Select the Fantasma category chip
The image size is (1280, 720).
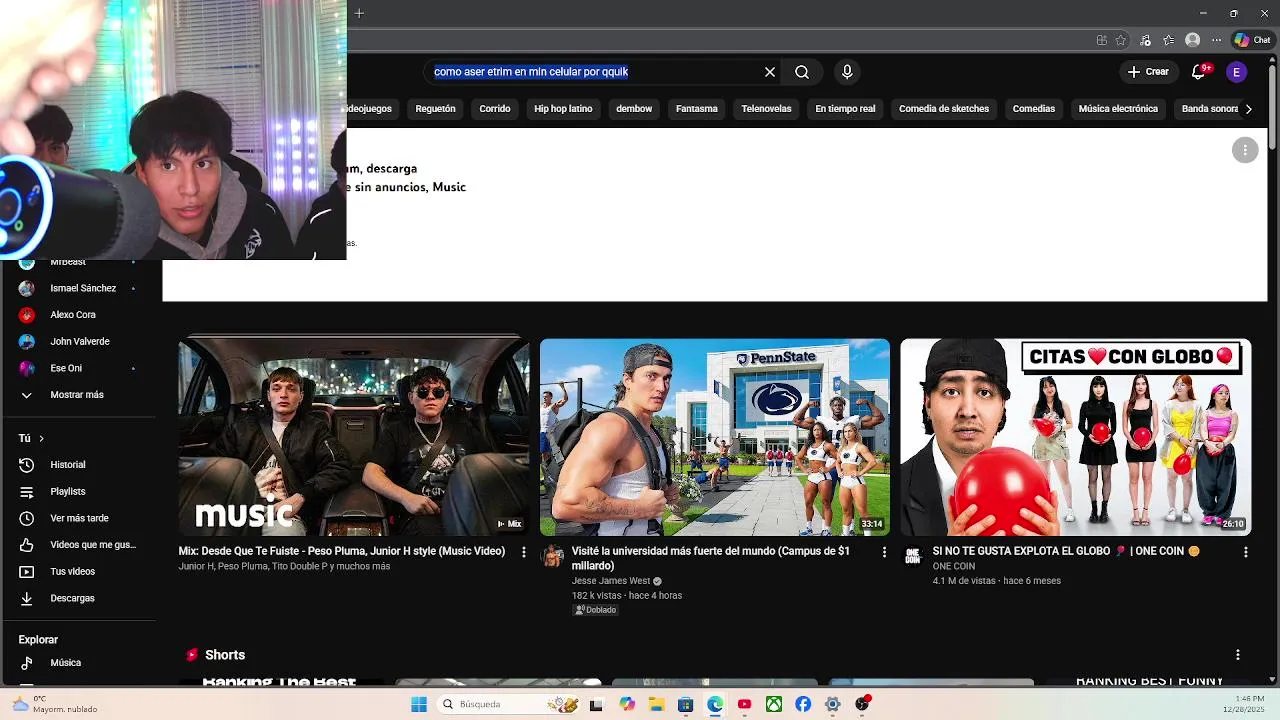(x=697, y=109)
